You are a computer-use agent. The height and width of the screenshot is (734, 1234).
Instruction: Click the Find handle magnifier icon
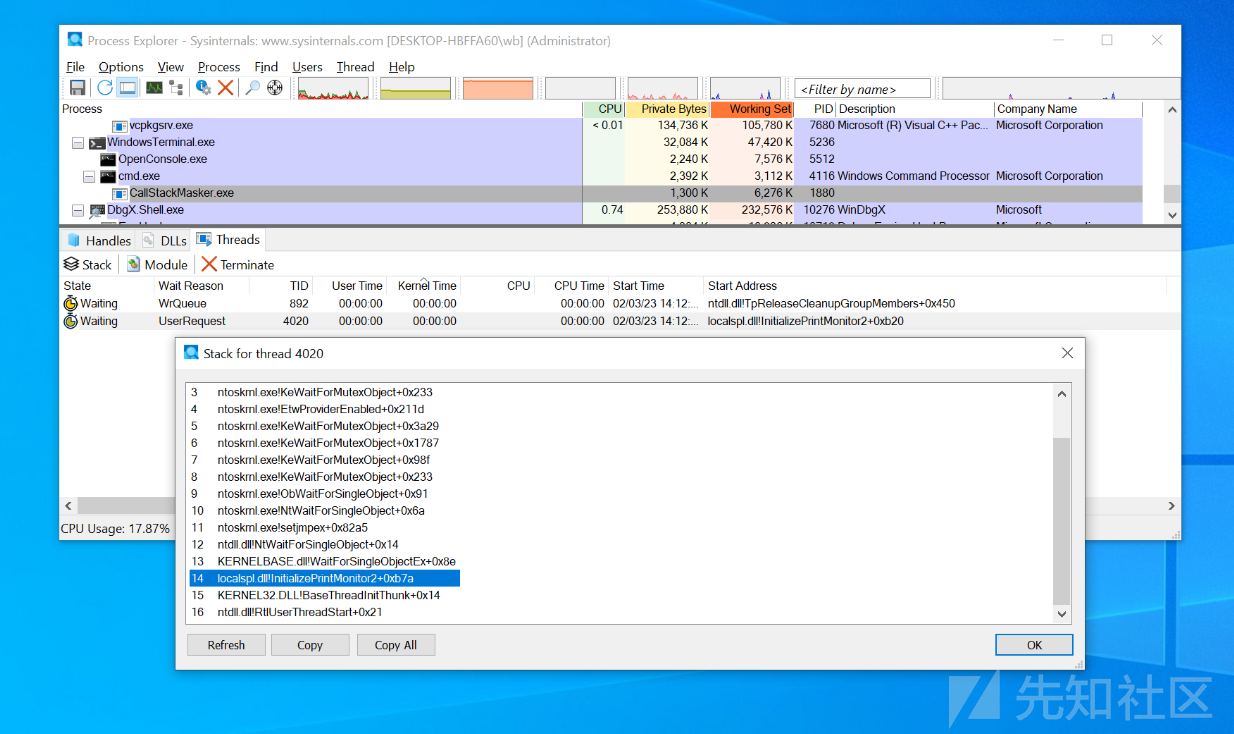pyautogui.click(x=253, y=88)
